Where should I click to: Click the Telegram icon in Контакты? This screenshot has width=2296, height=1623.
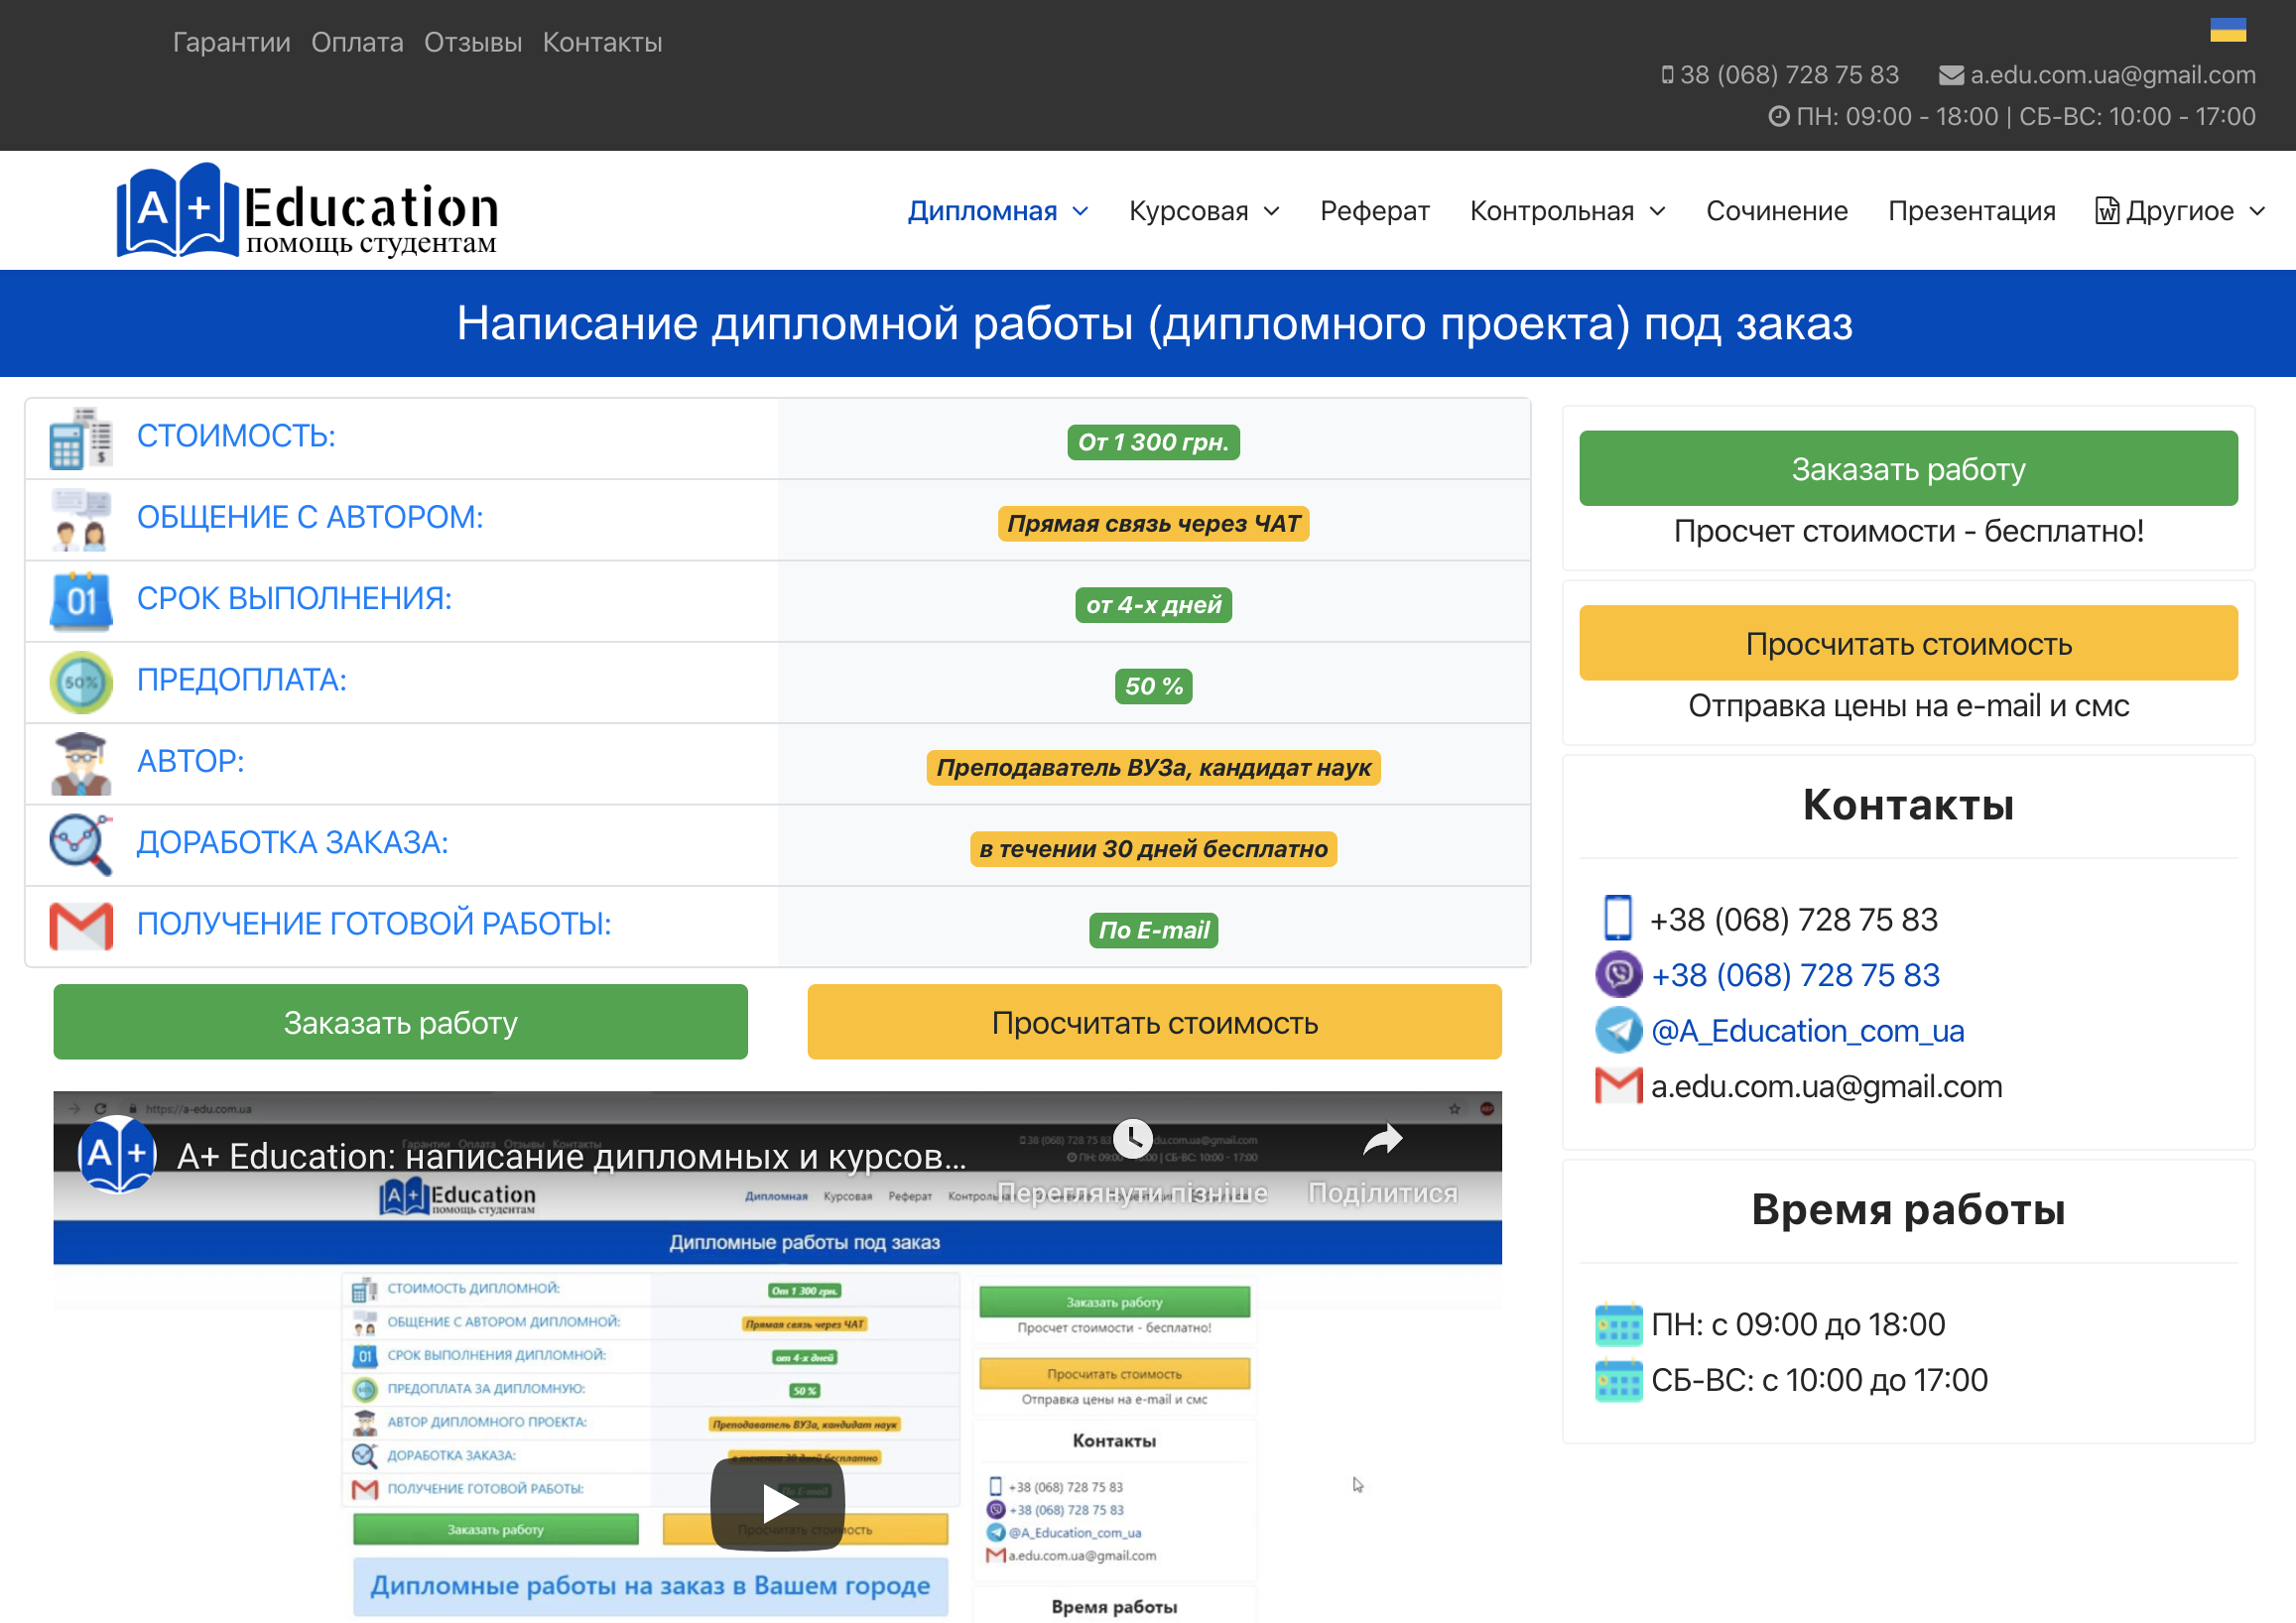pyautogui.click(x=1617, y=1030)
